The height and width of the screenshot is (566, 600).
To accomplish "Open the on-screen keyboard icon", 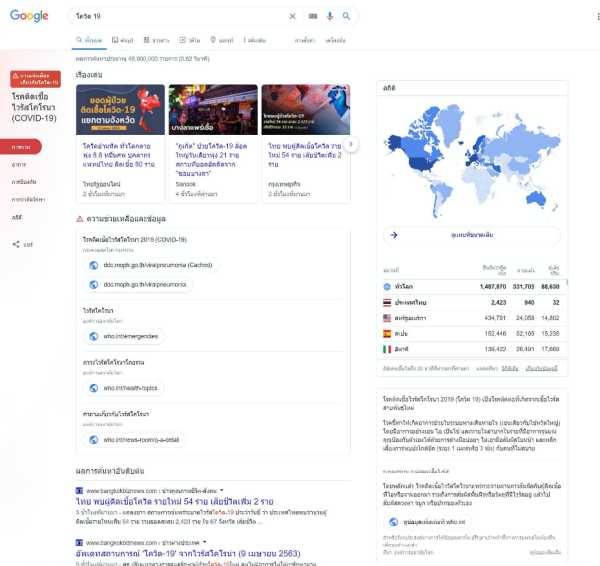I will (x=312, y=17).
